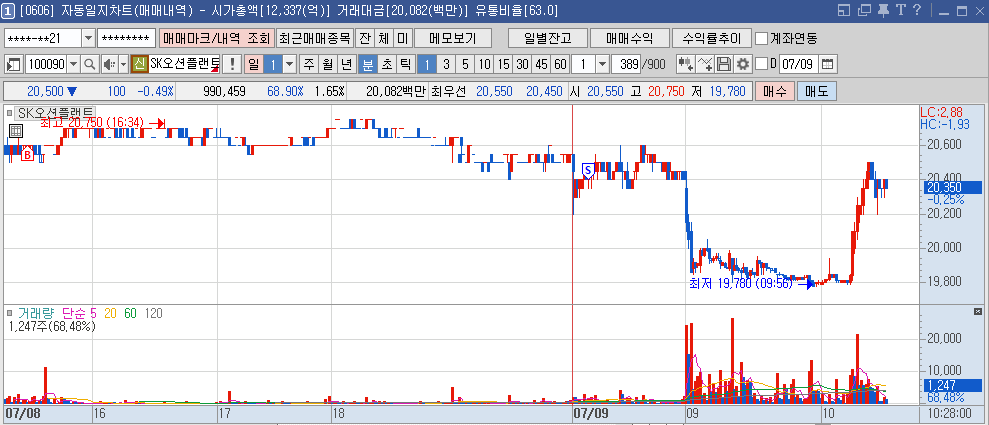Click the 매도 sell button
989x425 pixels.
click(817, 91)
